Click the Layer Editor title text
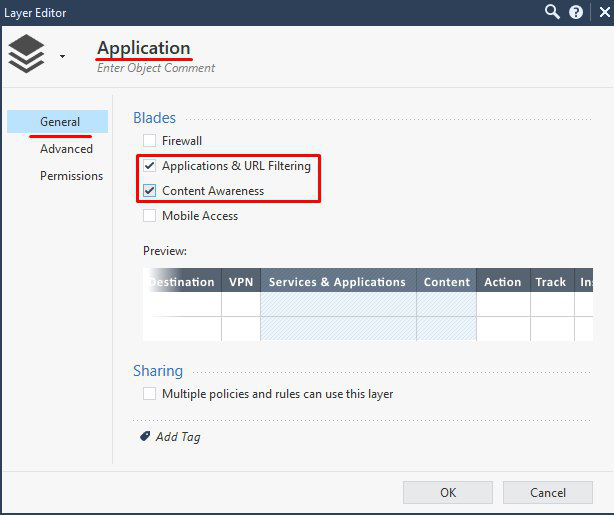This screenshot has height=515, width=614. pyautogui.click(x=35, y=13)
